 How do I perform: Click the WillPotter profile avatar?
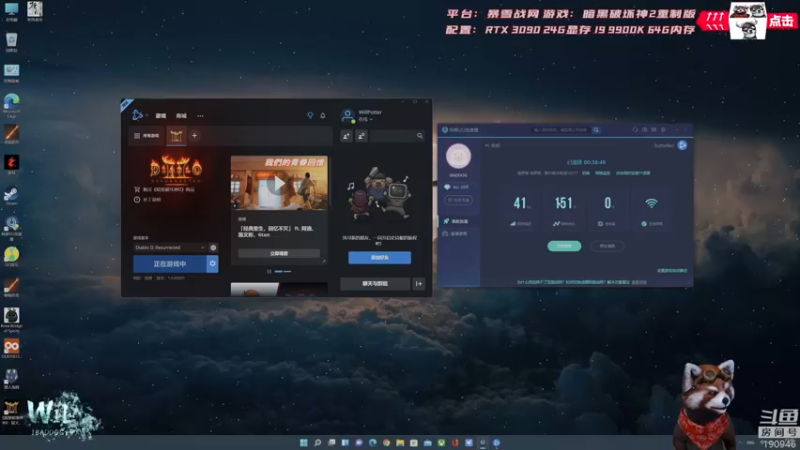347,115
